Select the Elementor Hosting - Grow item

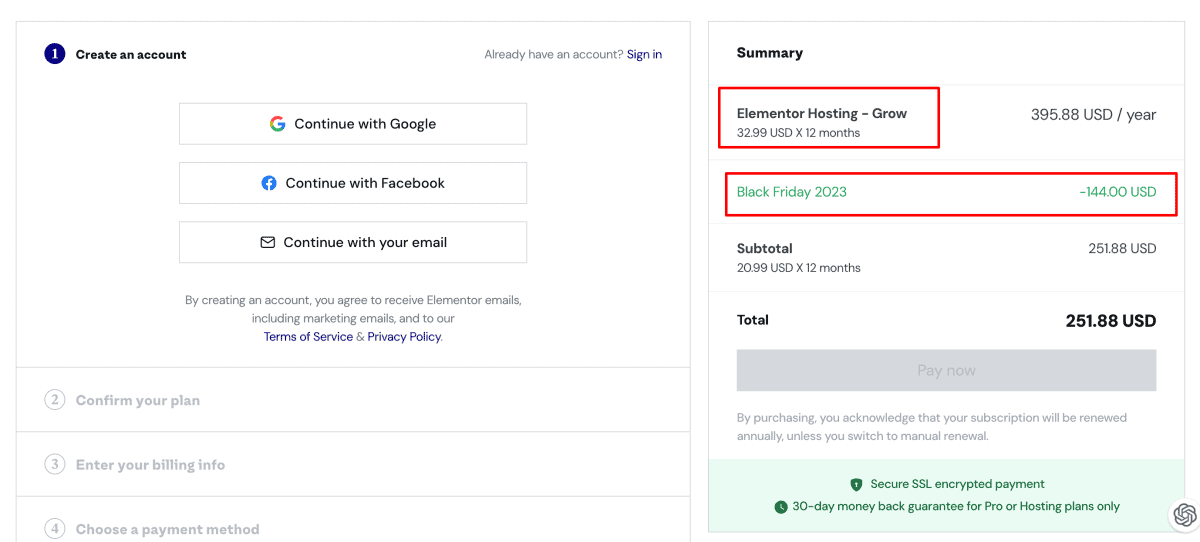coord(822,113)
